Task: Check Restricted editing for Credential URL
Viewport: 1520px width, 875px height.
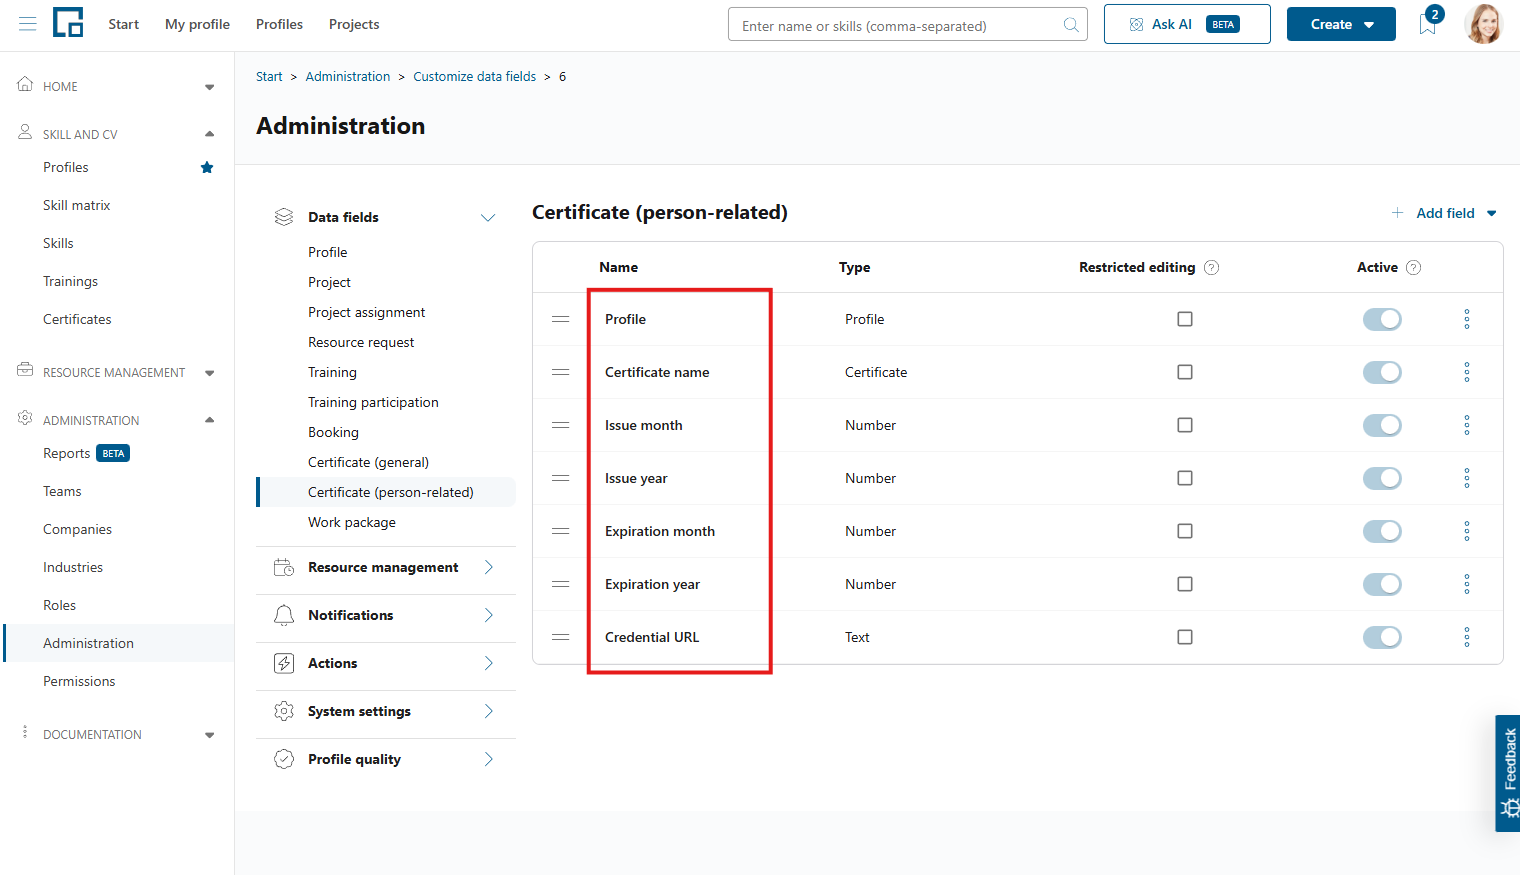Action: (x=1185, y=637)
